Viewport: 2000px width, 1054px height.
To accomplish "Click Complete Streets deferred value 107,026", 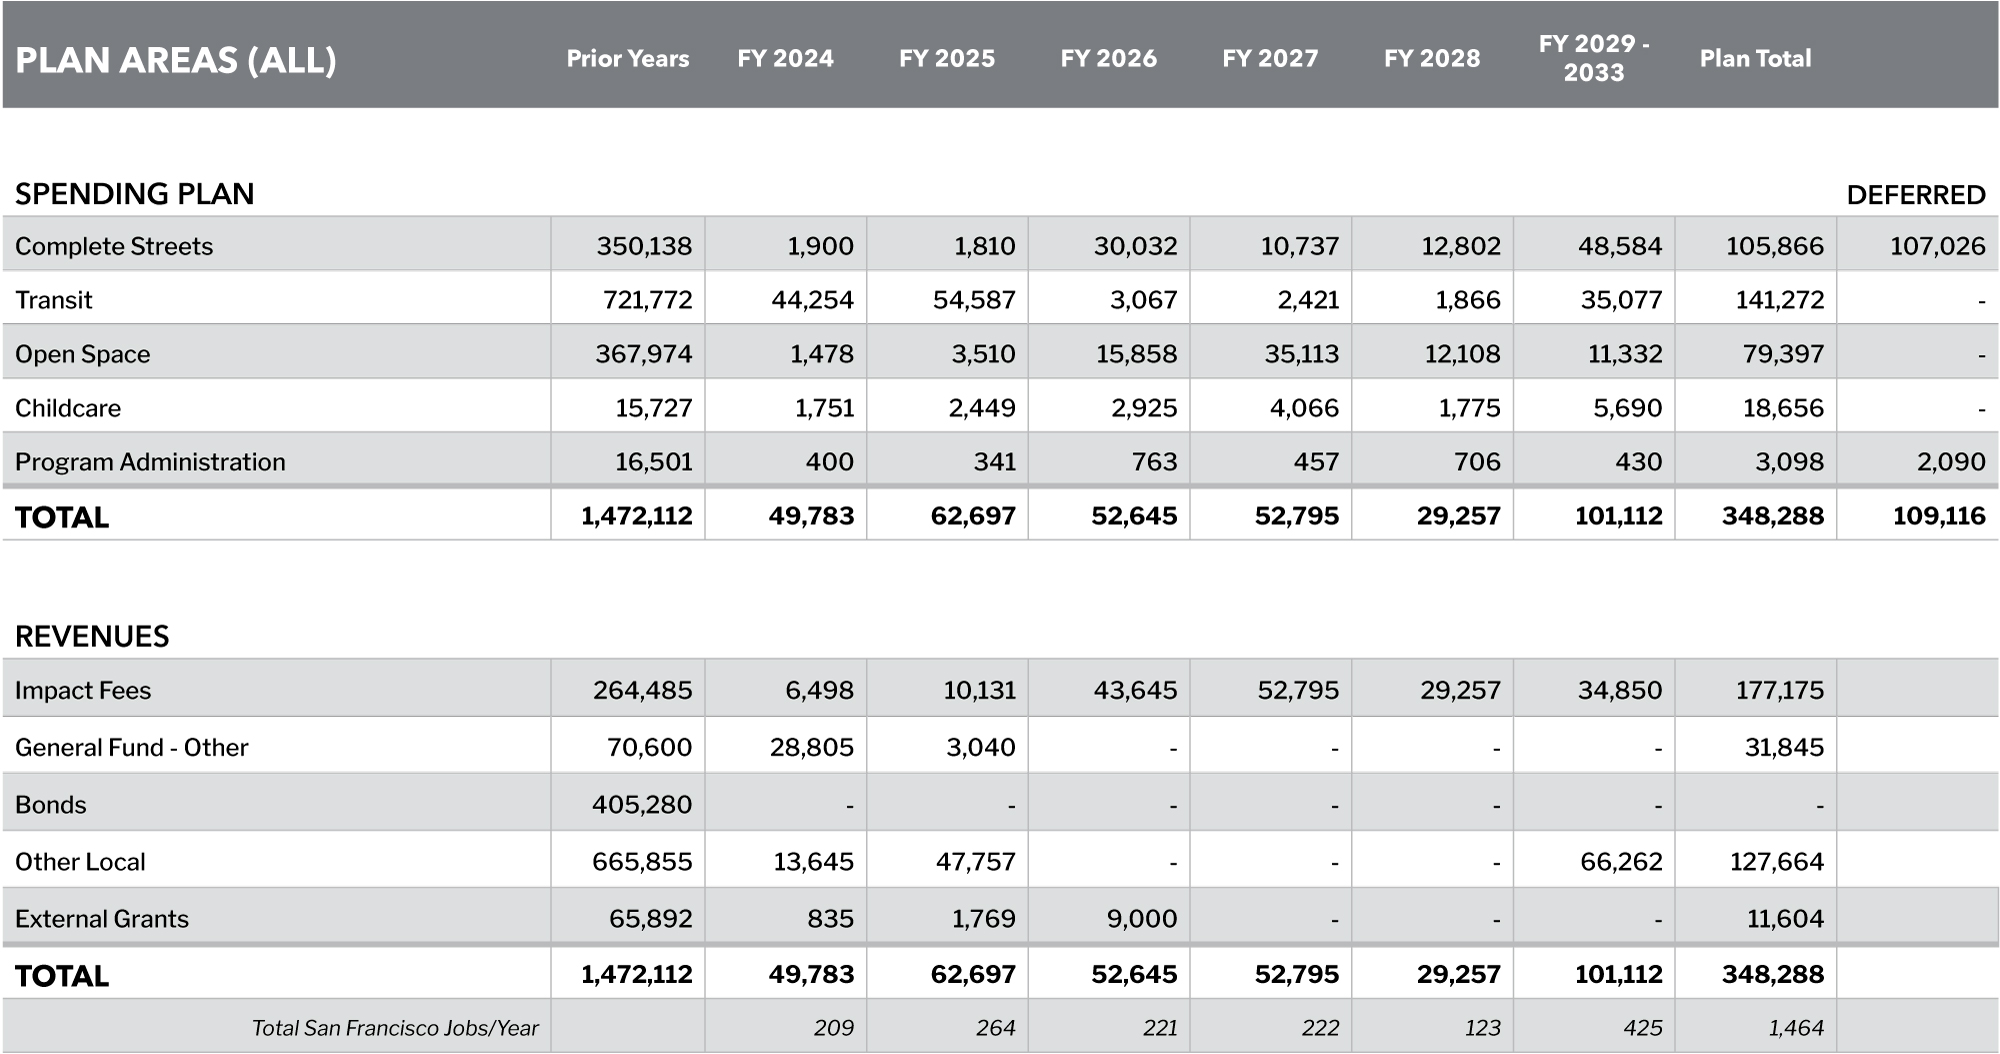I will [x=1937, y=246].
